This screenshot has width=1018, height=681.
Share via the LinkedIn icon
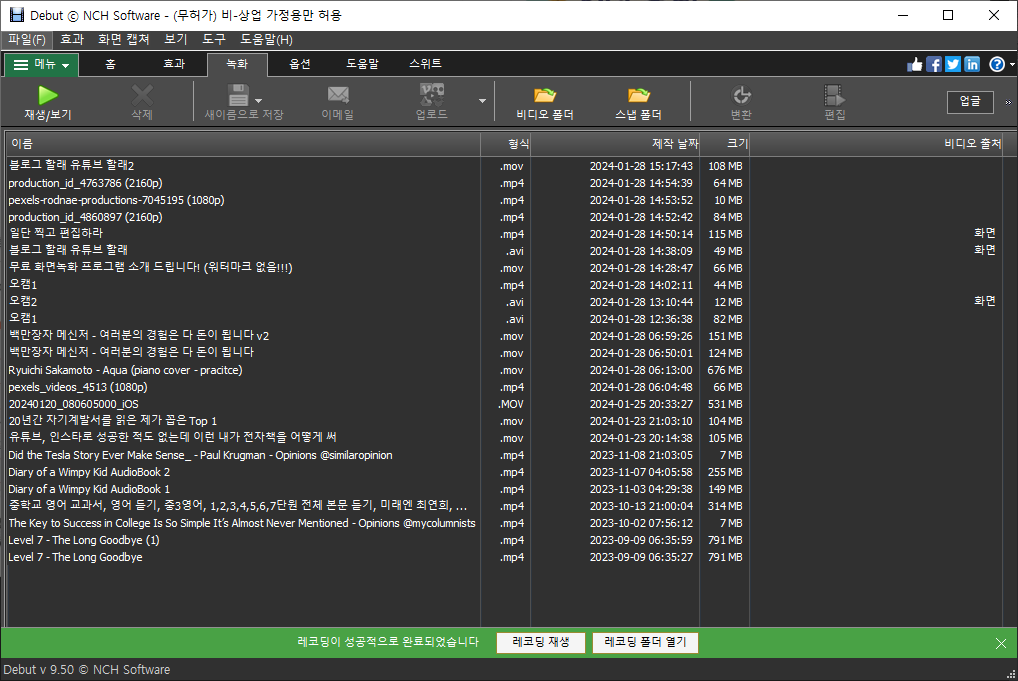click(x=972, y=64)
